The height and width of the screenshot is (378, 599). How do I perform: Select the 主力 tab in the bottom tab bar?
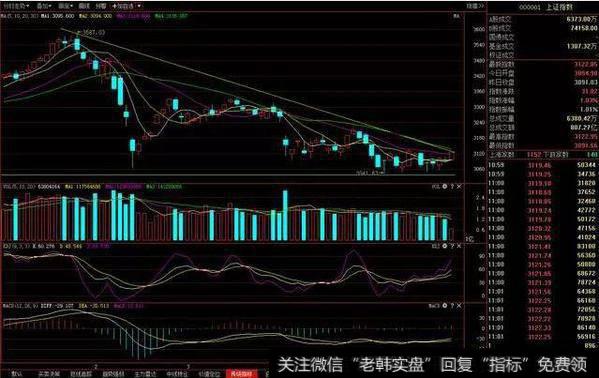(145, 374)
